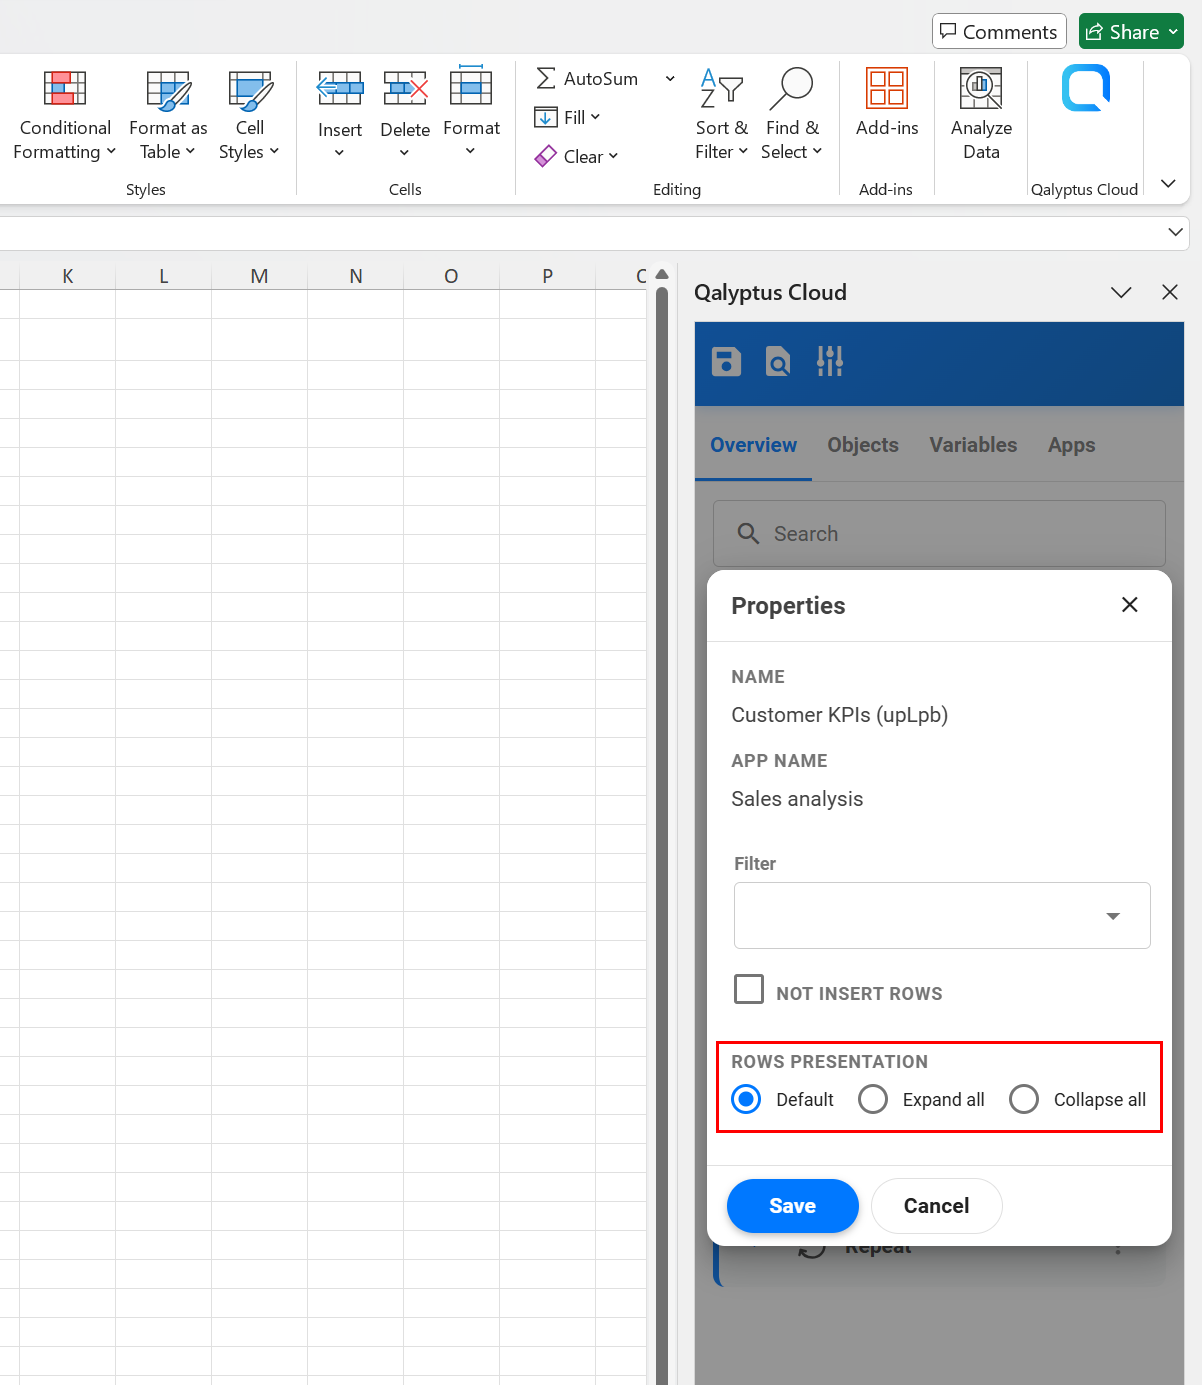The width and height of the screenshot is (1202, 1385).
Task: Launch Analyze Data
Action: click(x=980, y=113)
